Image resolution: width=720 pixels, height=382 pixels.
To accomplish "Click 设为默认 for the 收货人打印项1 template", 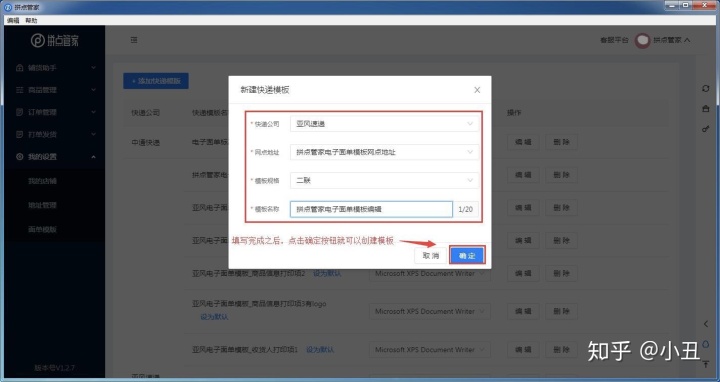I will (320, 349).
